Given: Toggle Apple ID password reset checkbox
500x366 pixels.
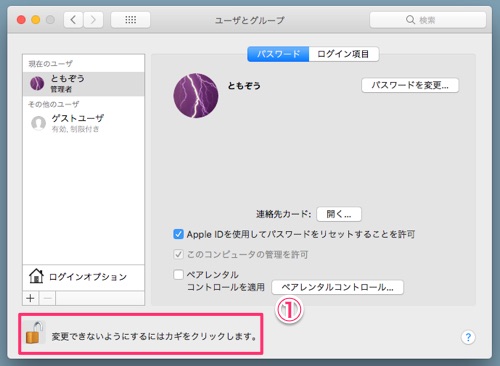Looking at the screenshot, I should pos(178,234).
